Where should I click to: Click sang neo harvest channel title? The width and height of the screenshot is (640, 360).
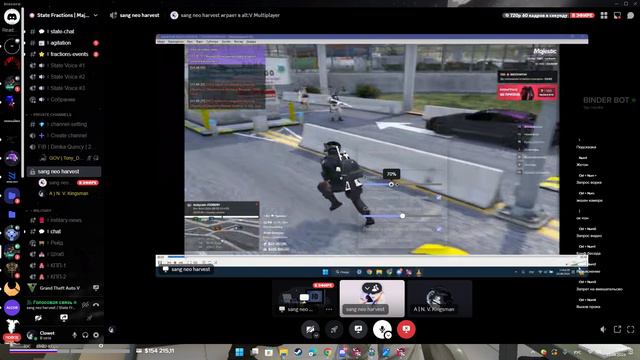coord(139,16)
